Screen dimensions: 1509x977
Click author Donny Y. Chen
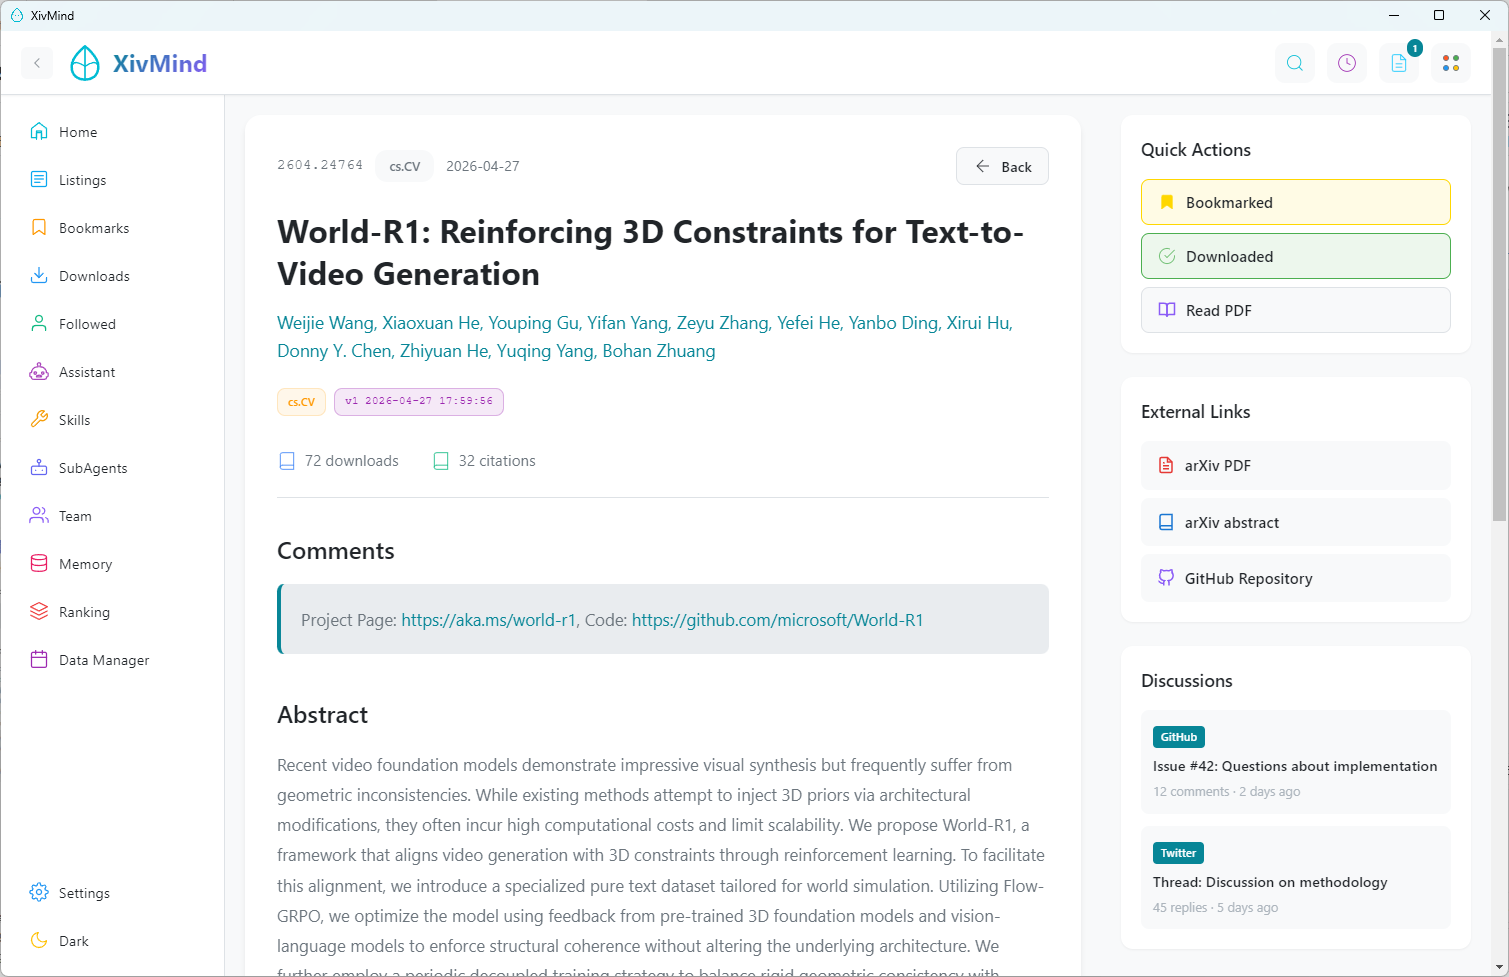click(334, 351)
